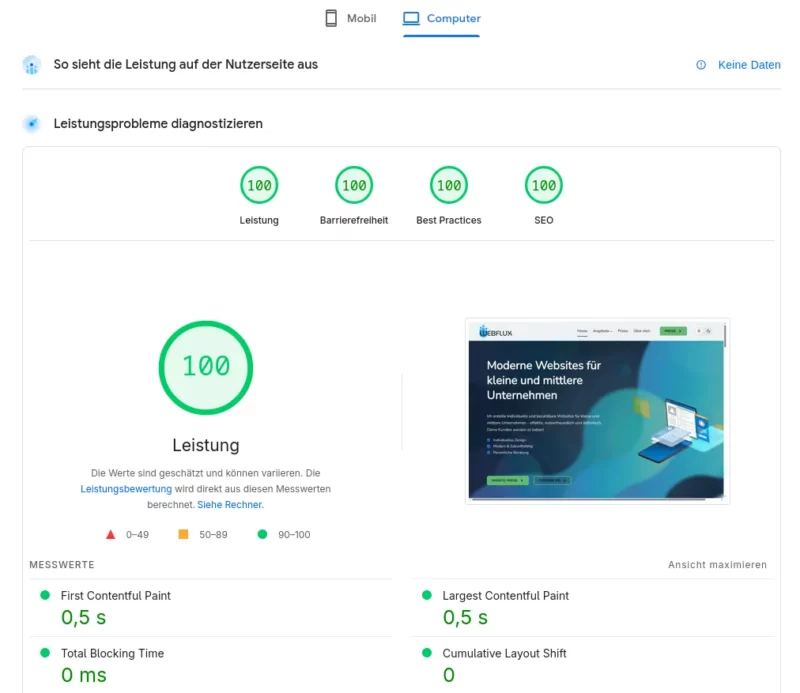Click the Barrierefreiheit label under the gauge

[354, 220]
